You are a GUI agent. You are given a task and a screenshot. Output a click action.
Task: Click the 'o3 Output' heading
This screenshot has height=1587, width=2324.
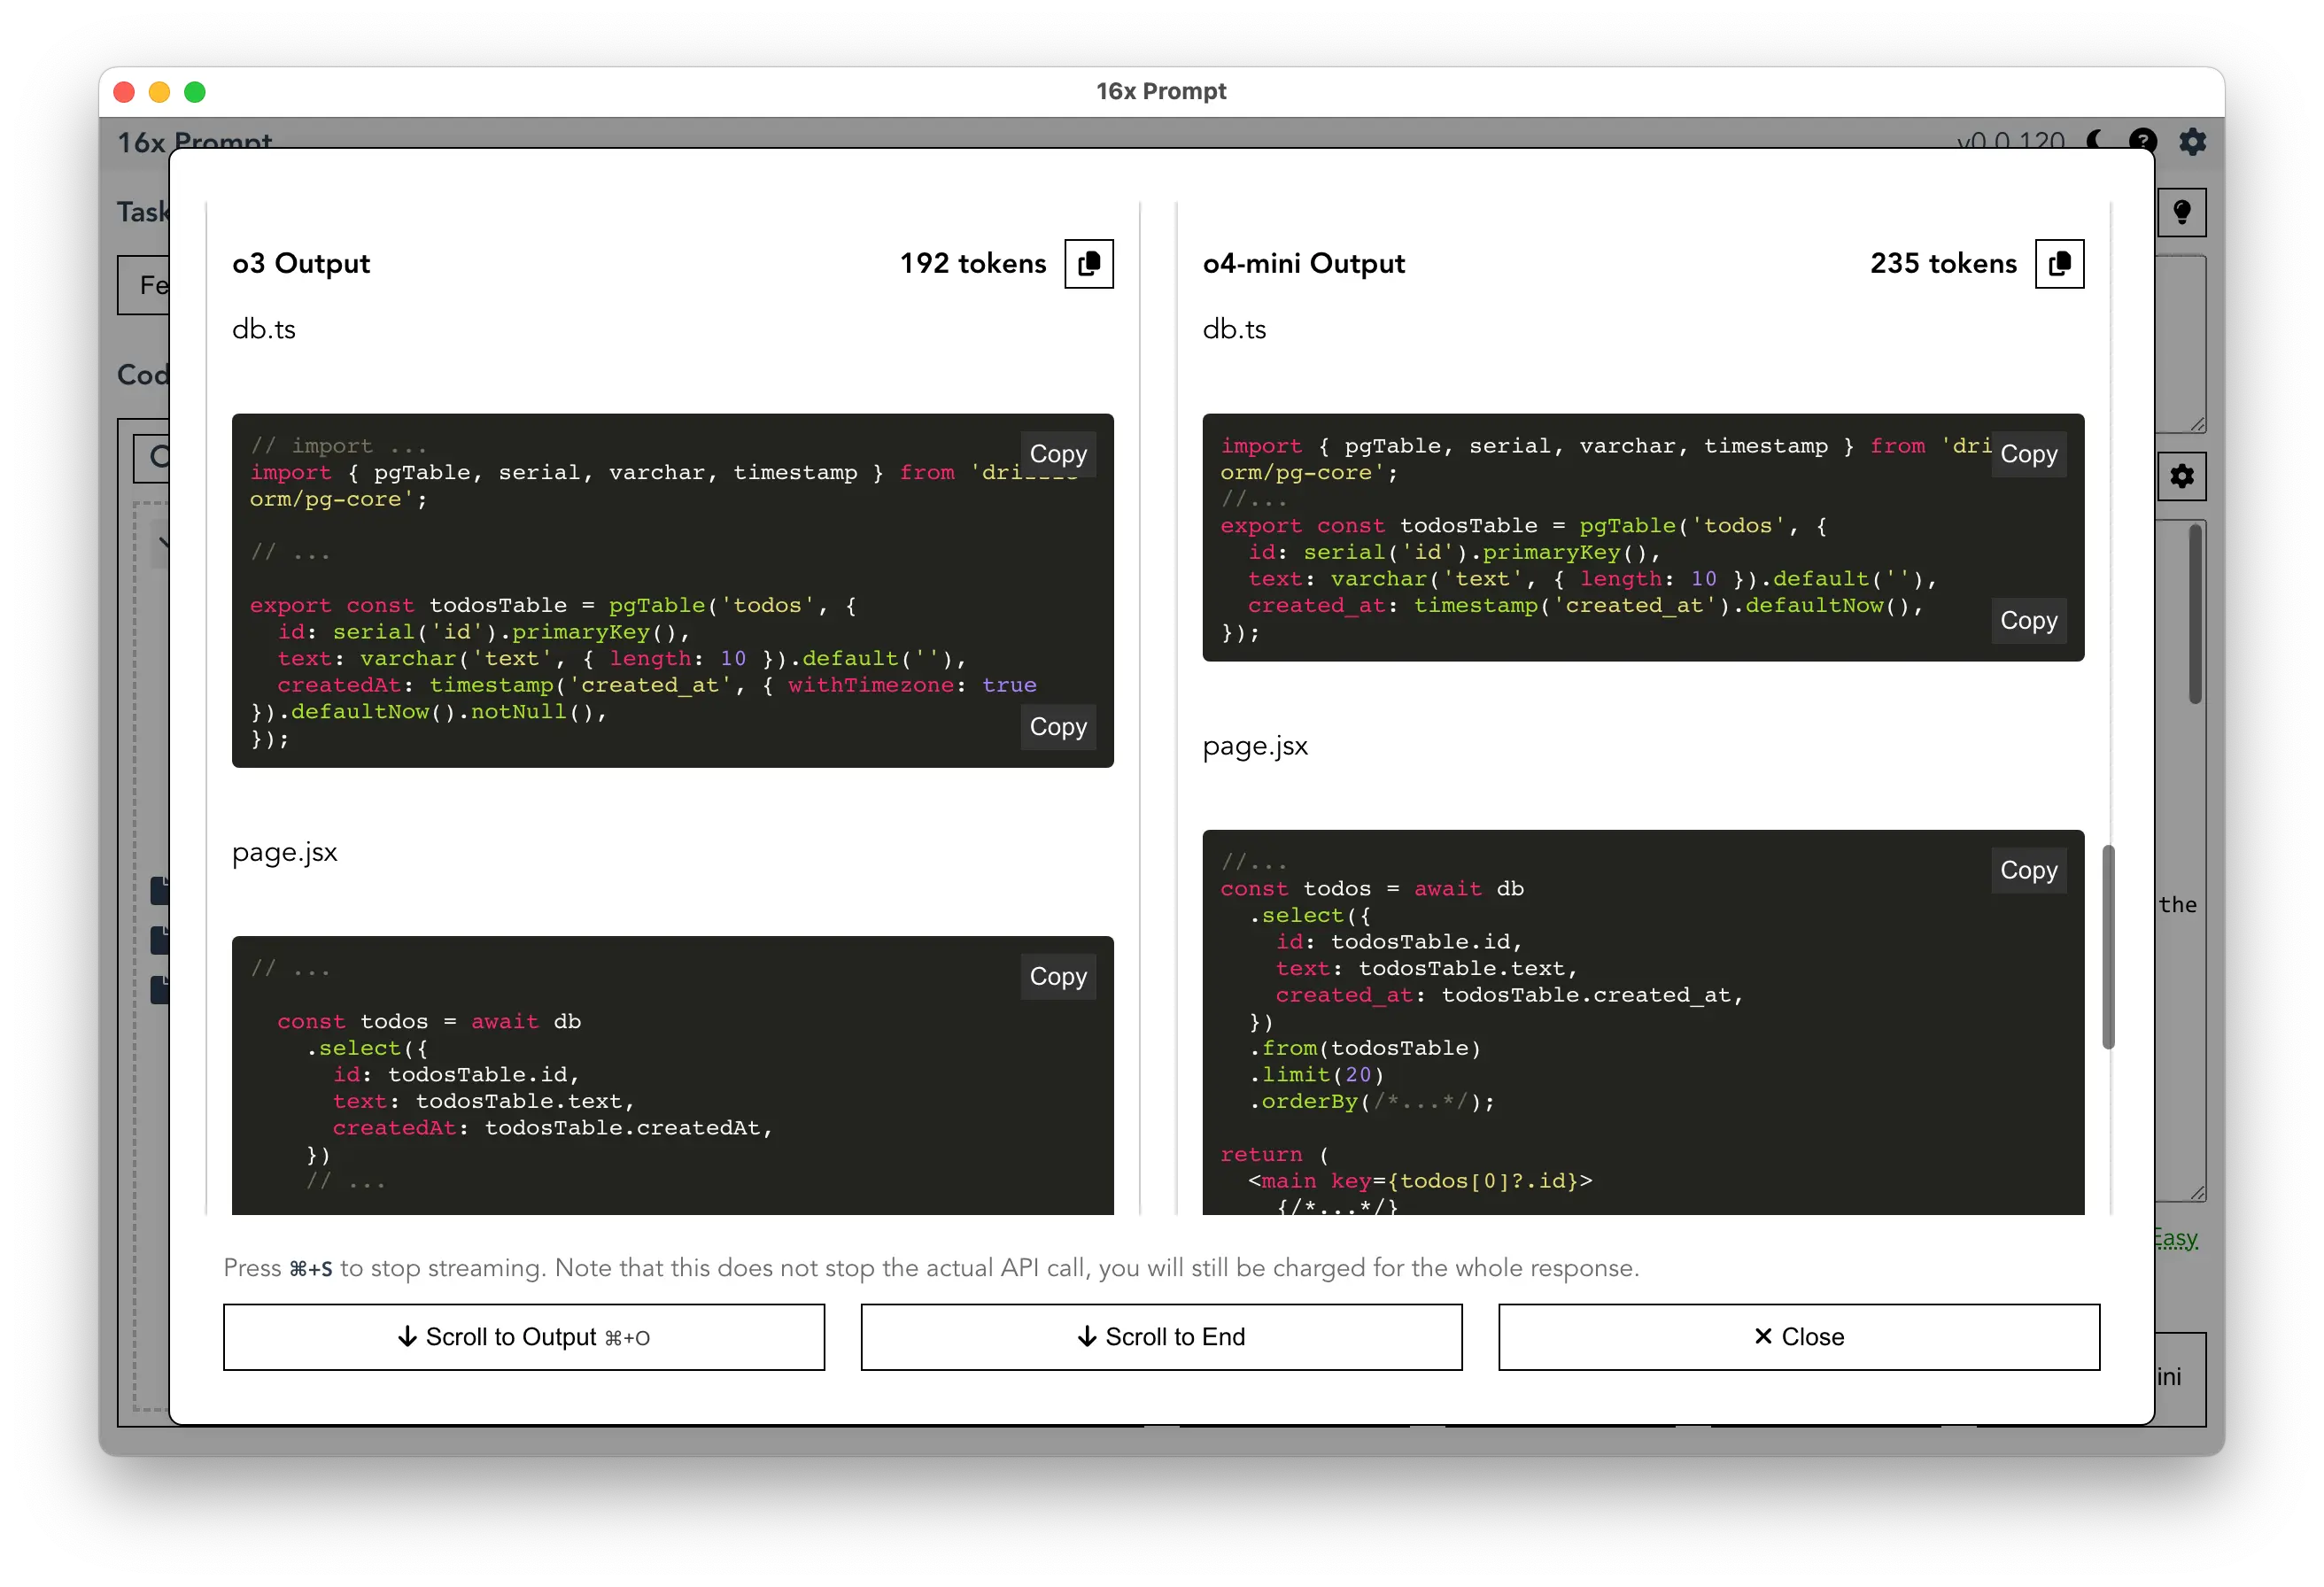tap(301, 264)
